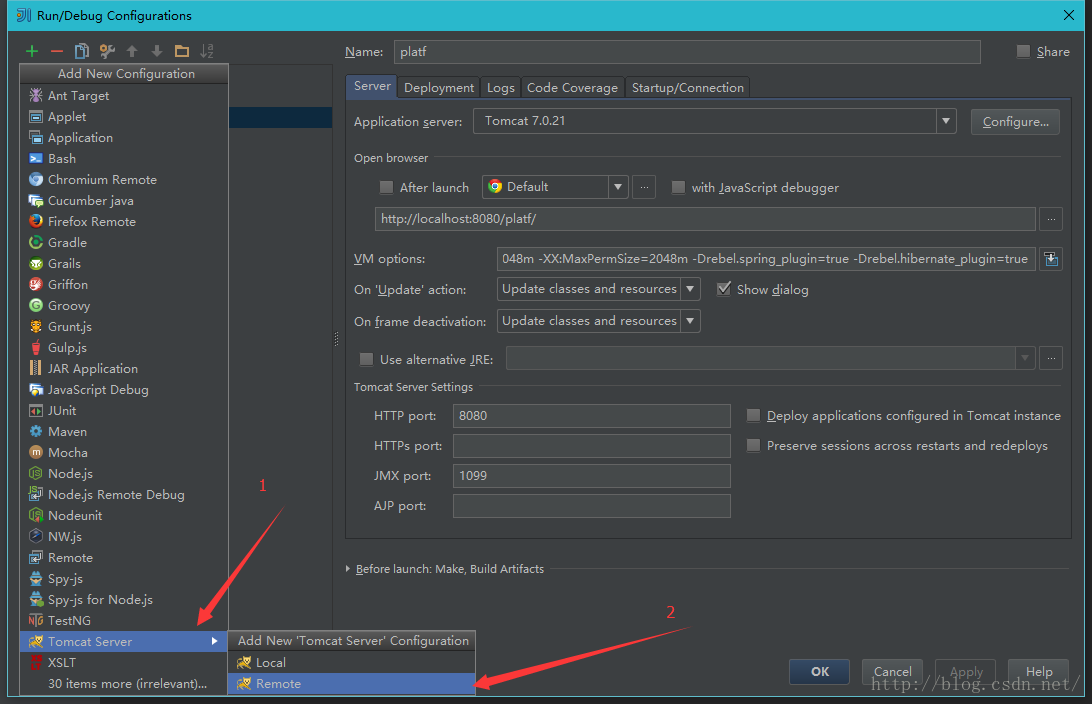
Task: Choose JUnit configuration type
Action: coord(124,410)
